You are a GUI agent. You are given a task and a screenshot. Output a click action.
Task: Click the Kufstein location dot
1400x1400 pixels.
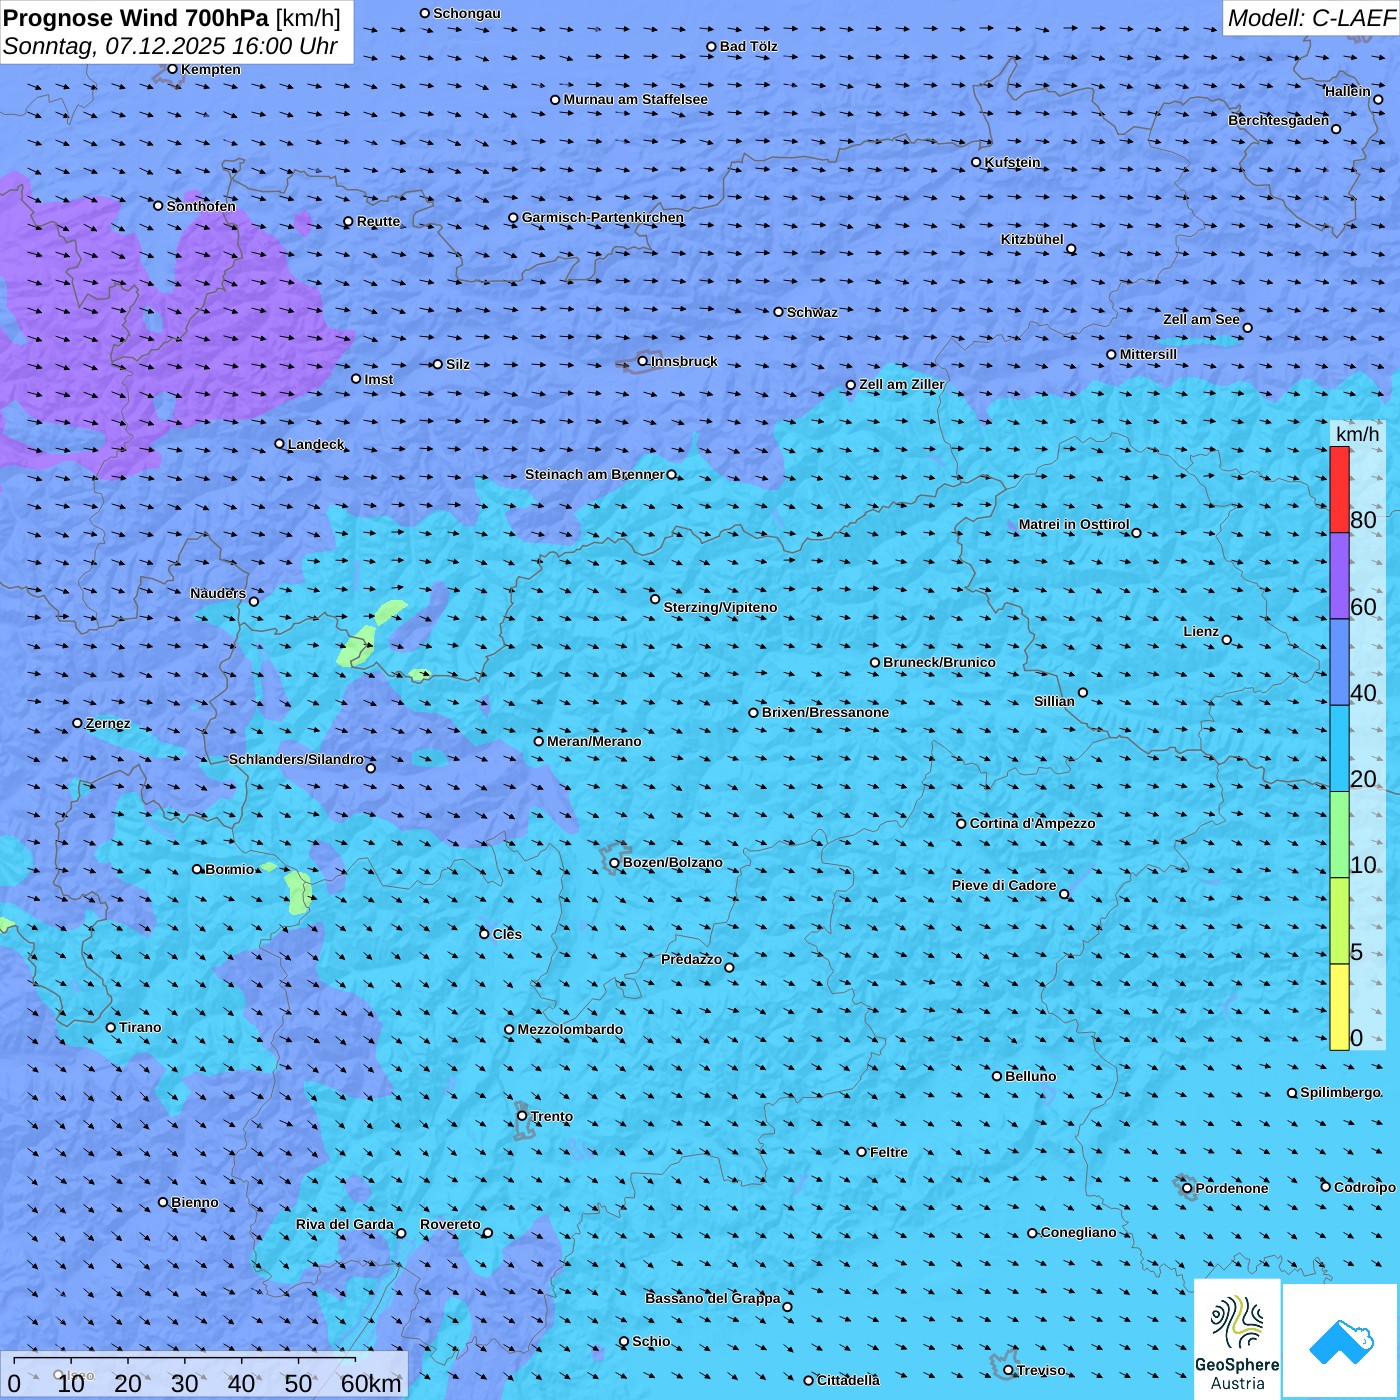[977, 162]
